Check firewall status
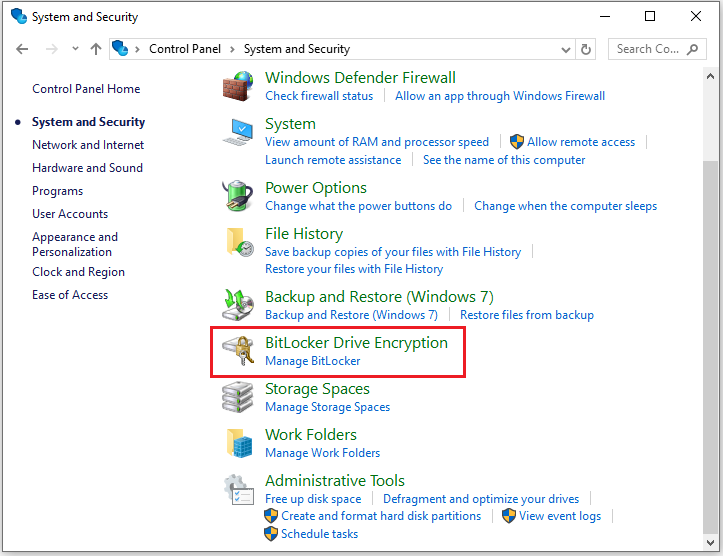The width and height of the screenshot is (723, 556). (319, 96)
